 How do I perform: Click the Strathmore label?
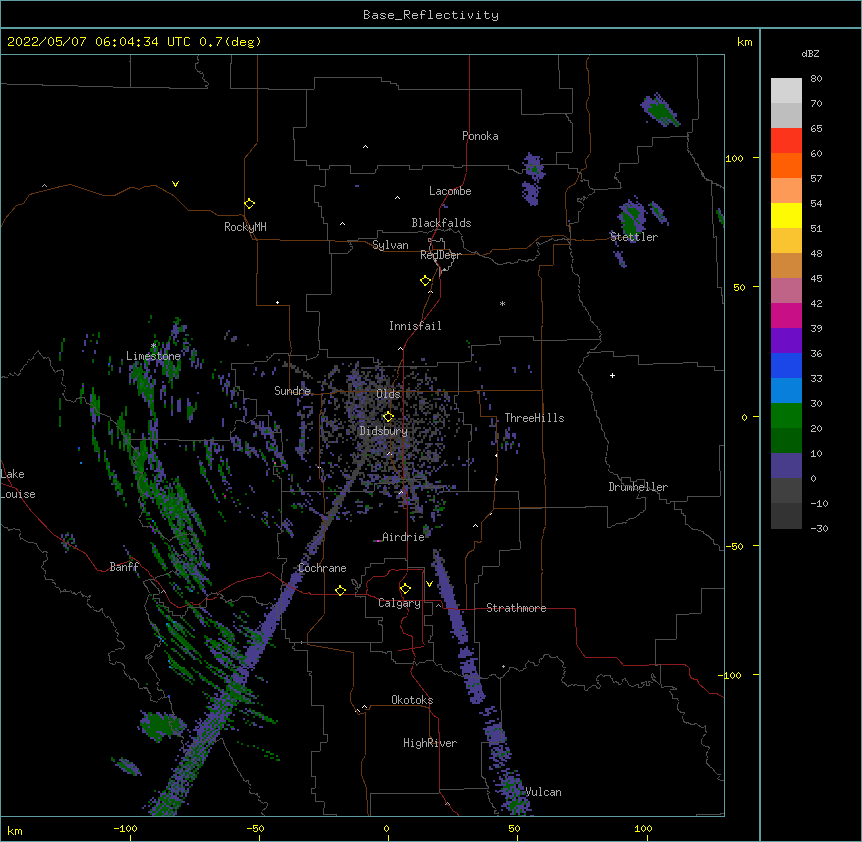516,608
